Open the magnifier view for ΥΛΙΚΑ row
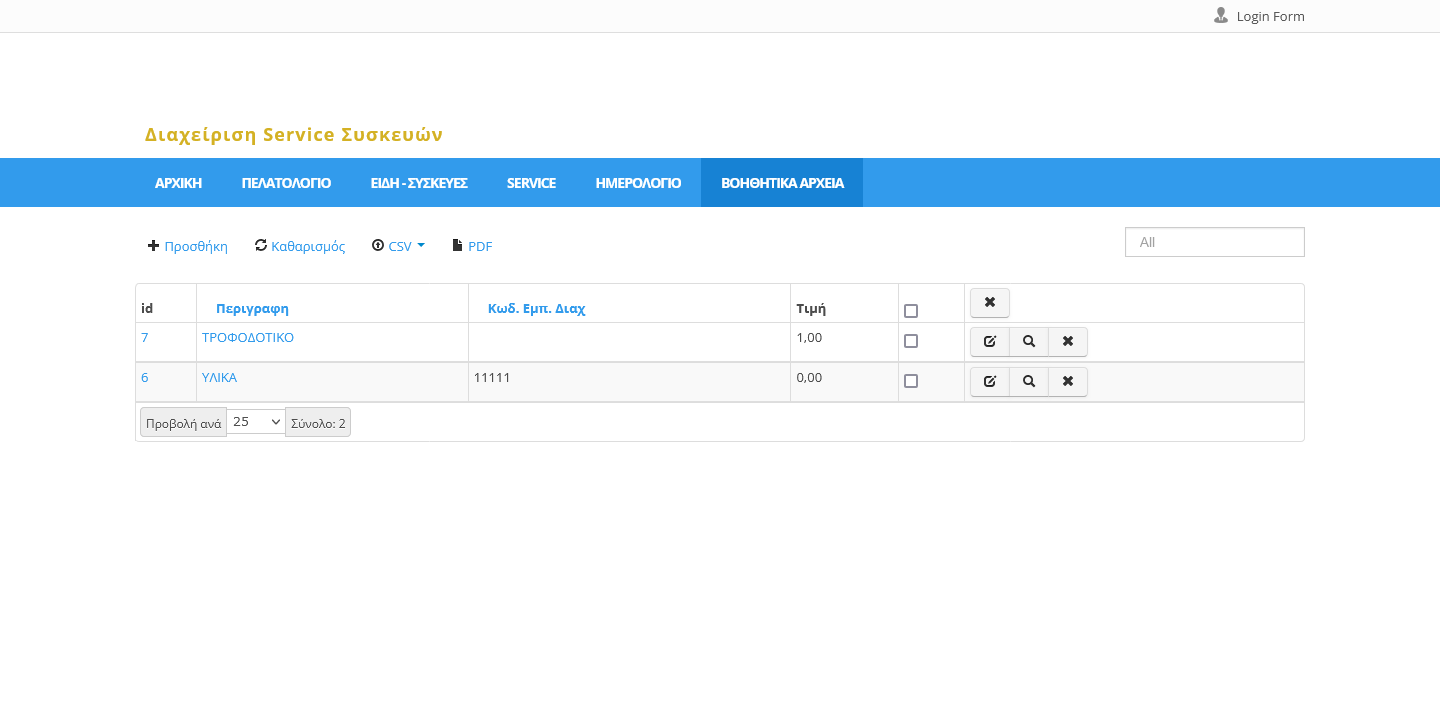The height and width of the screenshot is (719, 1440). pos(1029,382)
